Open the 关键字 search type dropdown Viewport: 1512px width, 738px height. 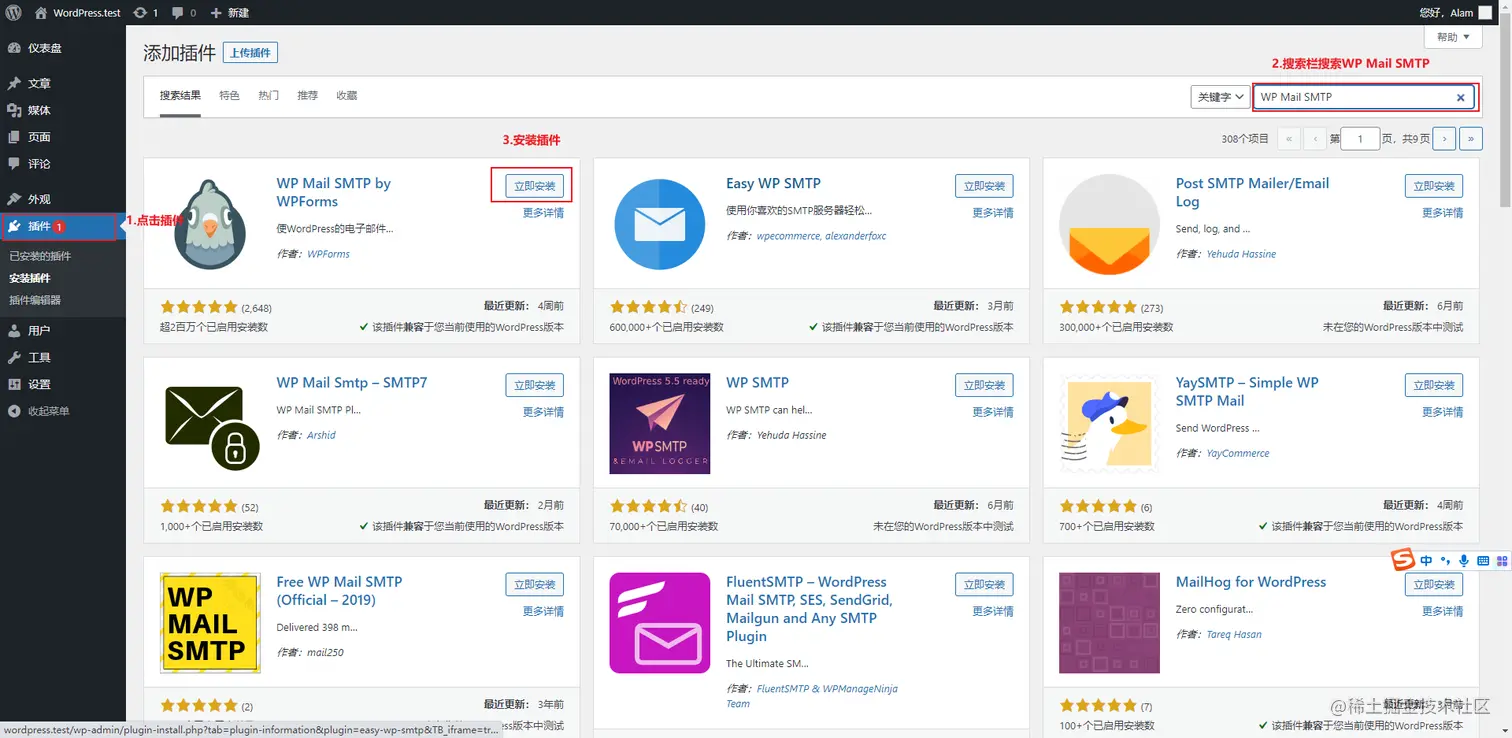click(1220, 97)
